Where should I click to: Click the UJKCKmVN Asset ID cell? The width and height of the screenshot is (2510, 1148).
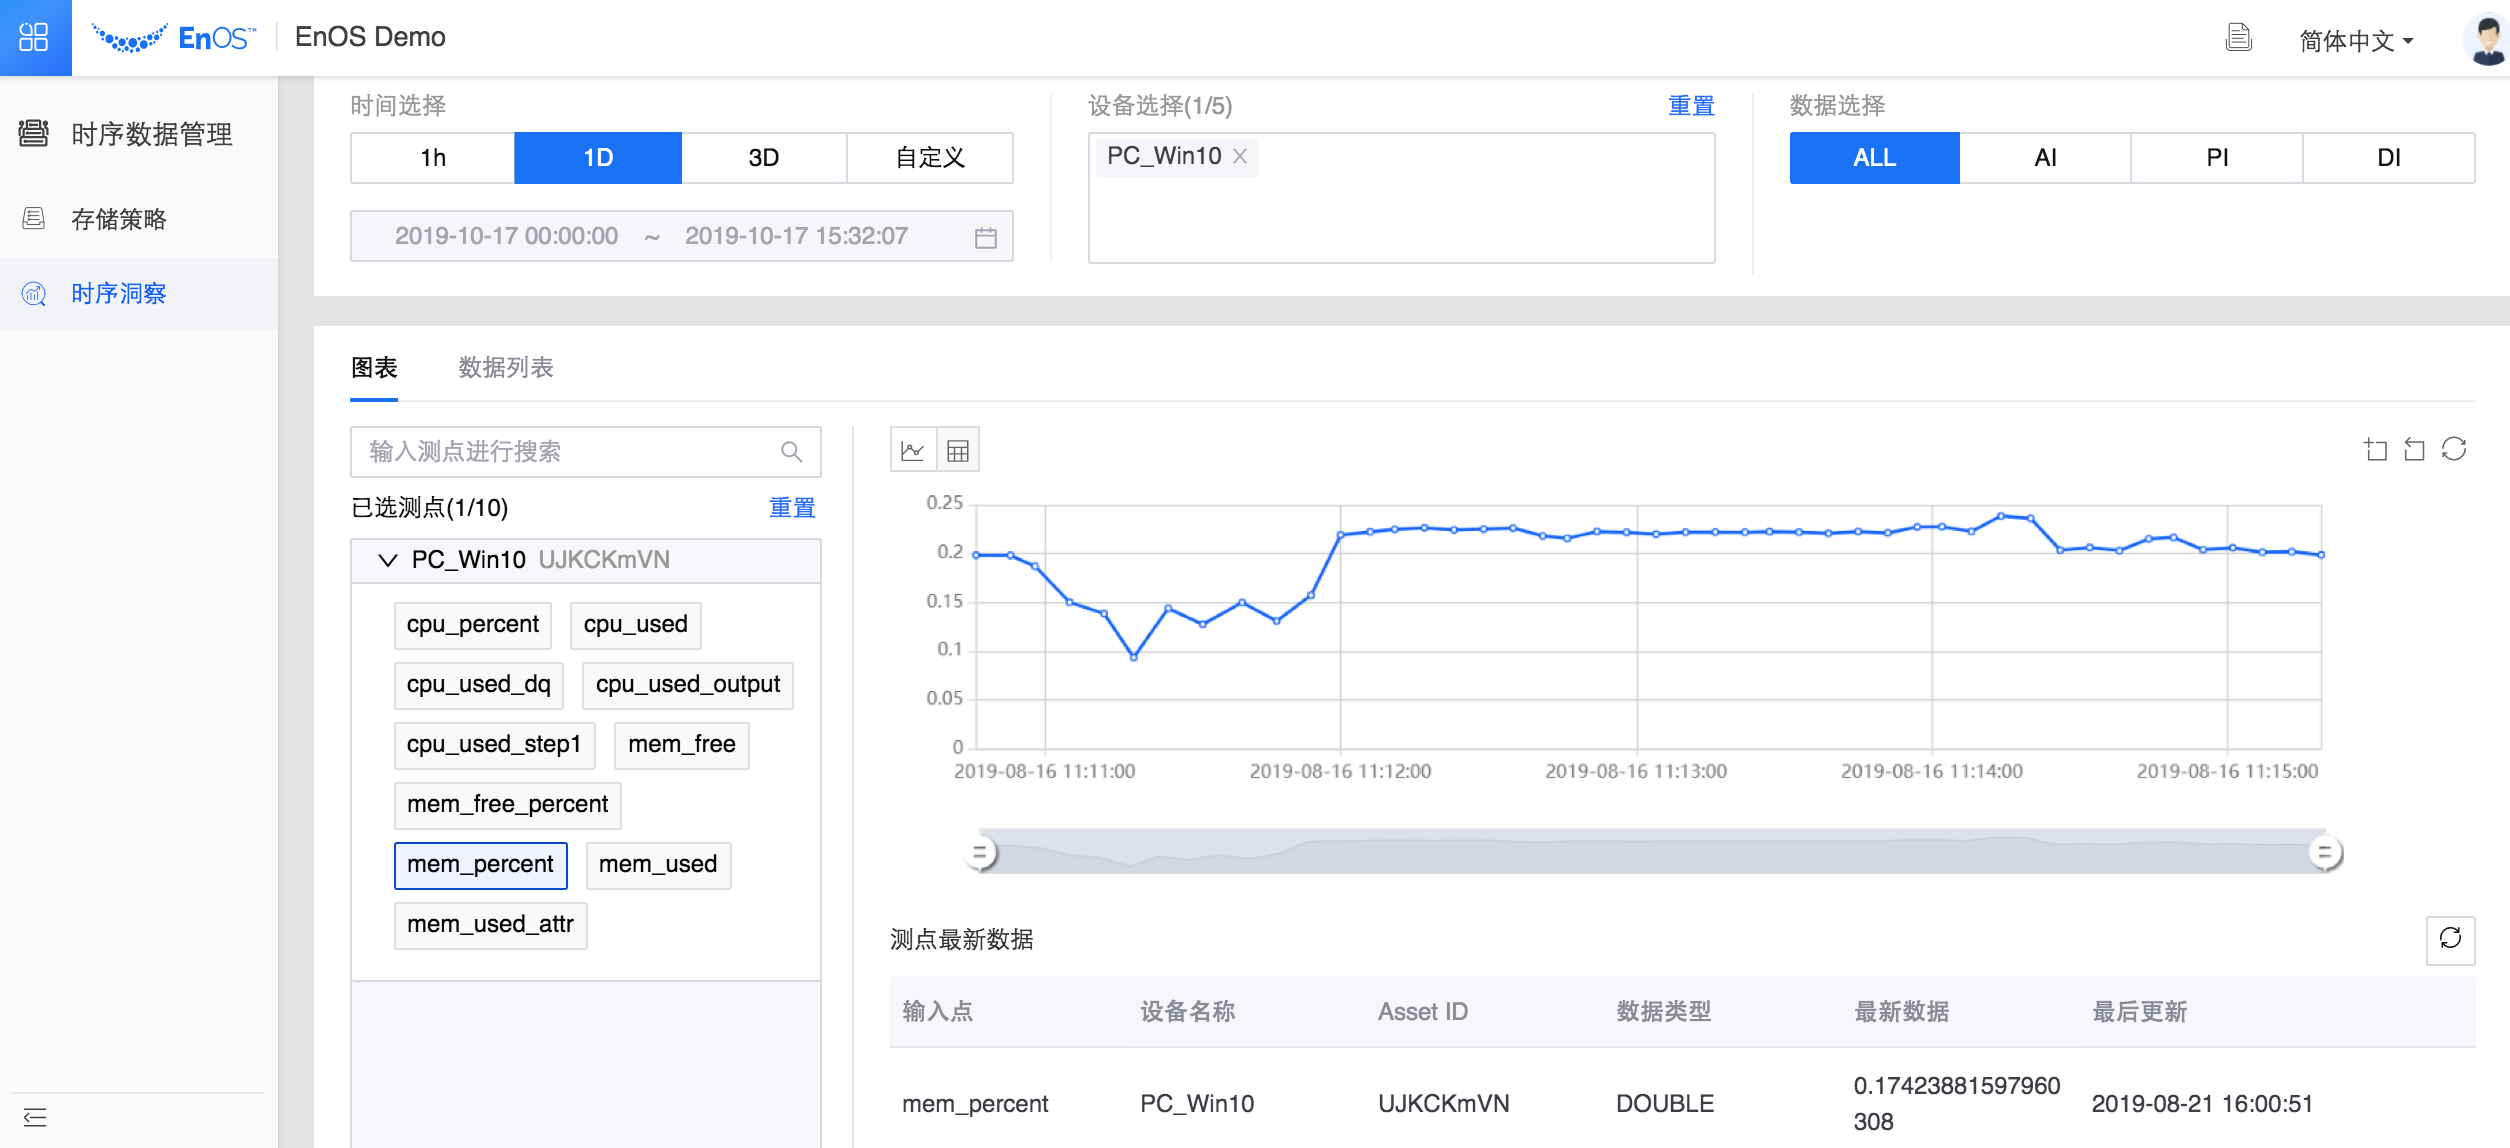[1444, 1104]
